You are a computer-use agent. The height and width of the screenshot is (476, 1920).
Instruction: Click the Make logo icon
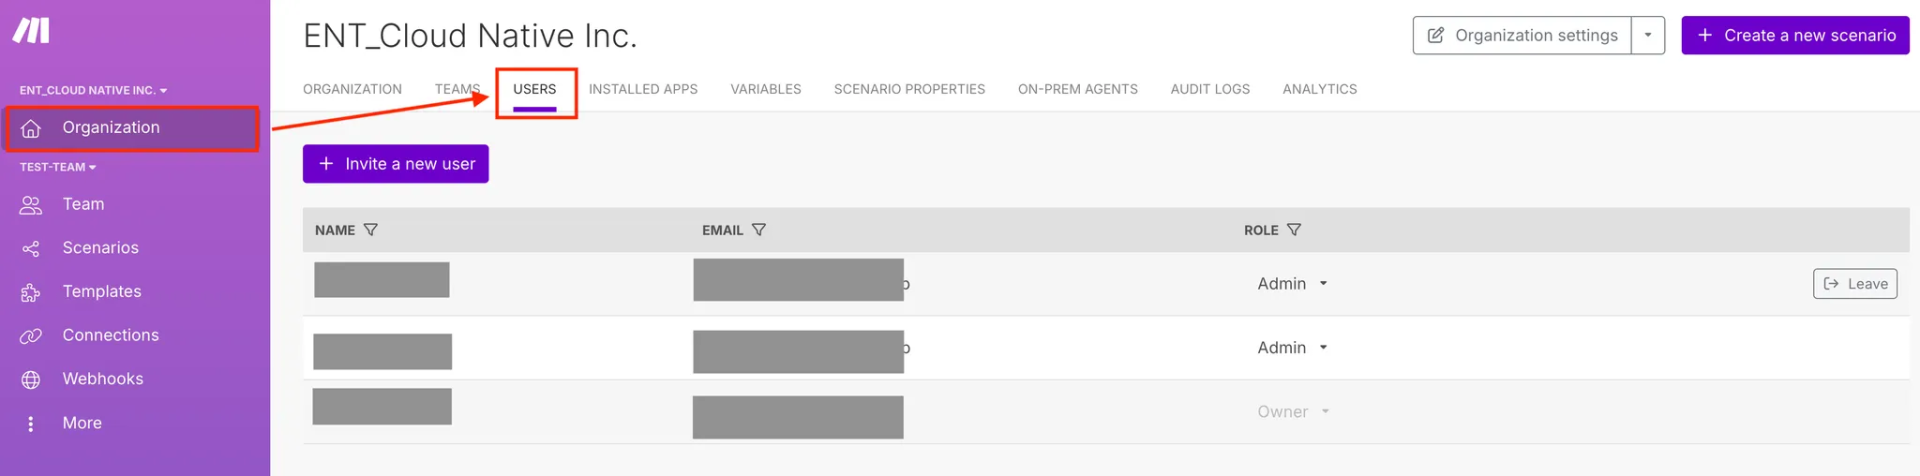coord(31,31)
